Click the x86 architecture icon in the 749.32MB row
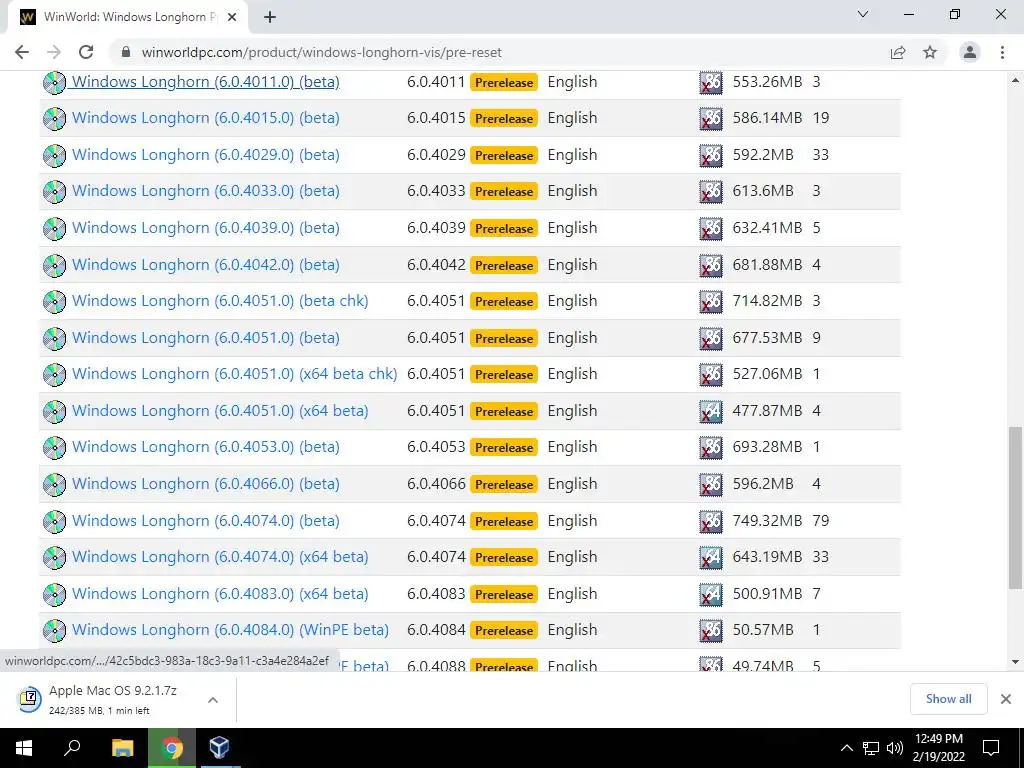The height and width of the screenshot is (768, 1024). (x=711, y=521)
